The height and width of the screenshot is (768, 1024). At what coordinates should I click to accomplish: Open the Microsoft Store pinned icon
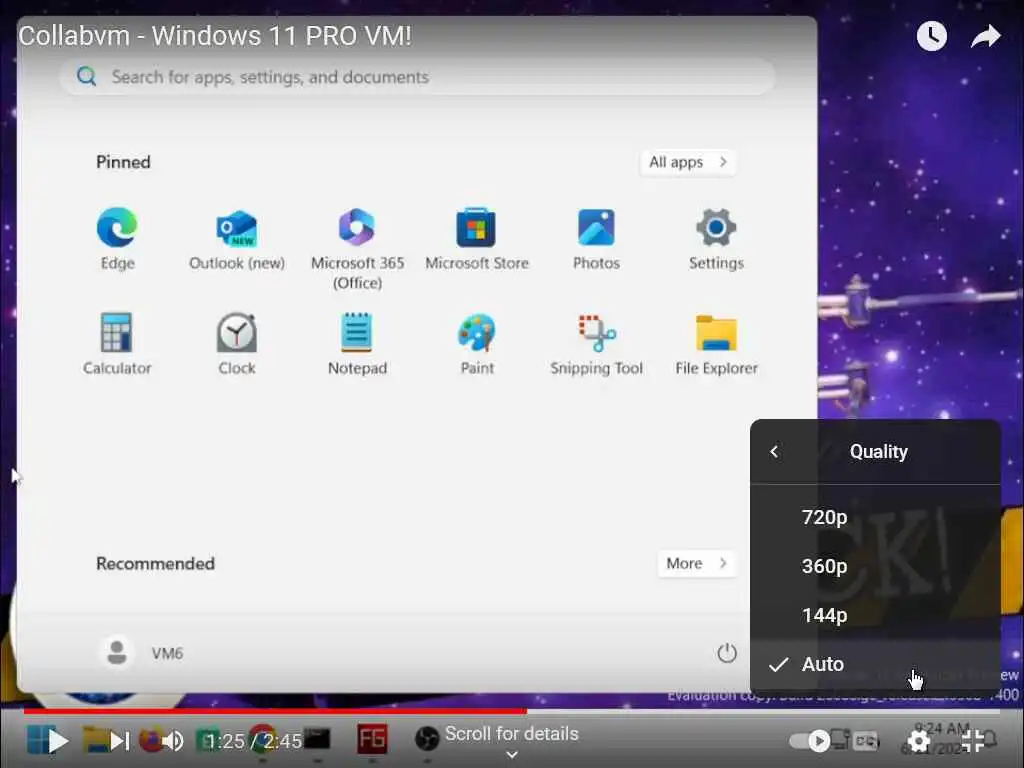(476, 227)
